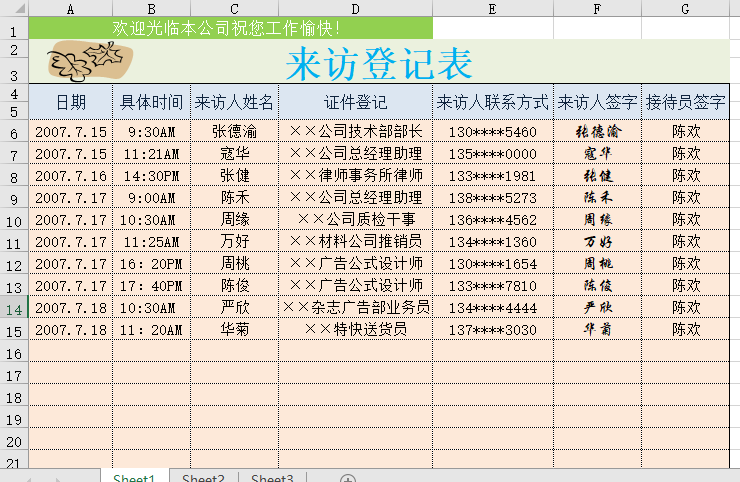The height and width of the screenshot is (482, 740).
Task: Click the cell containing 9:30AM
Action: pyautogui.click(x=151, y=131)
